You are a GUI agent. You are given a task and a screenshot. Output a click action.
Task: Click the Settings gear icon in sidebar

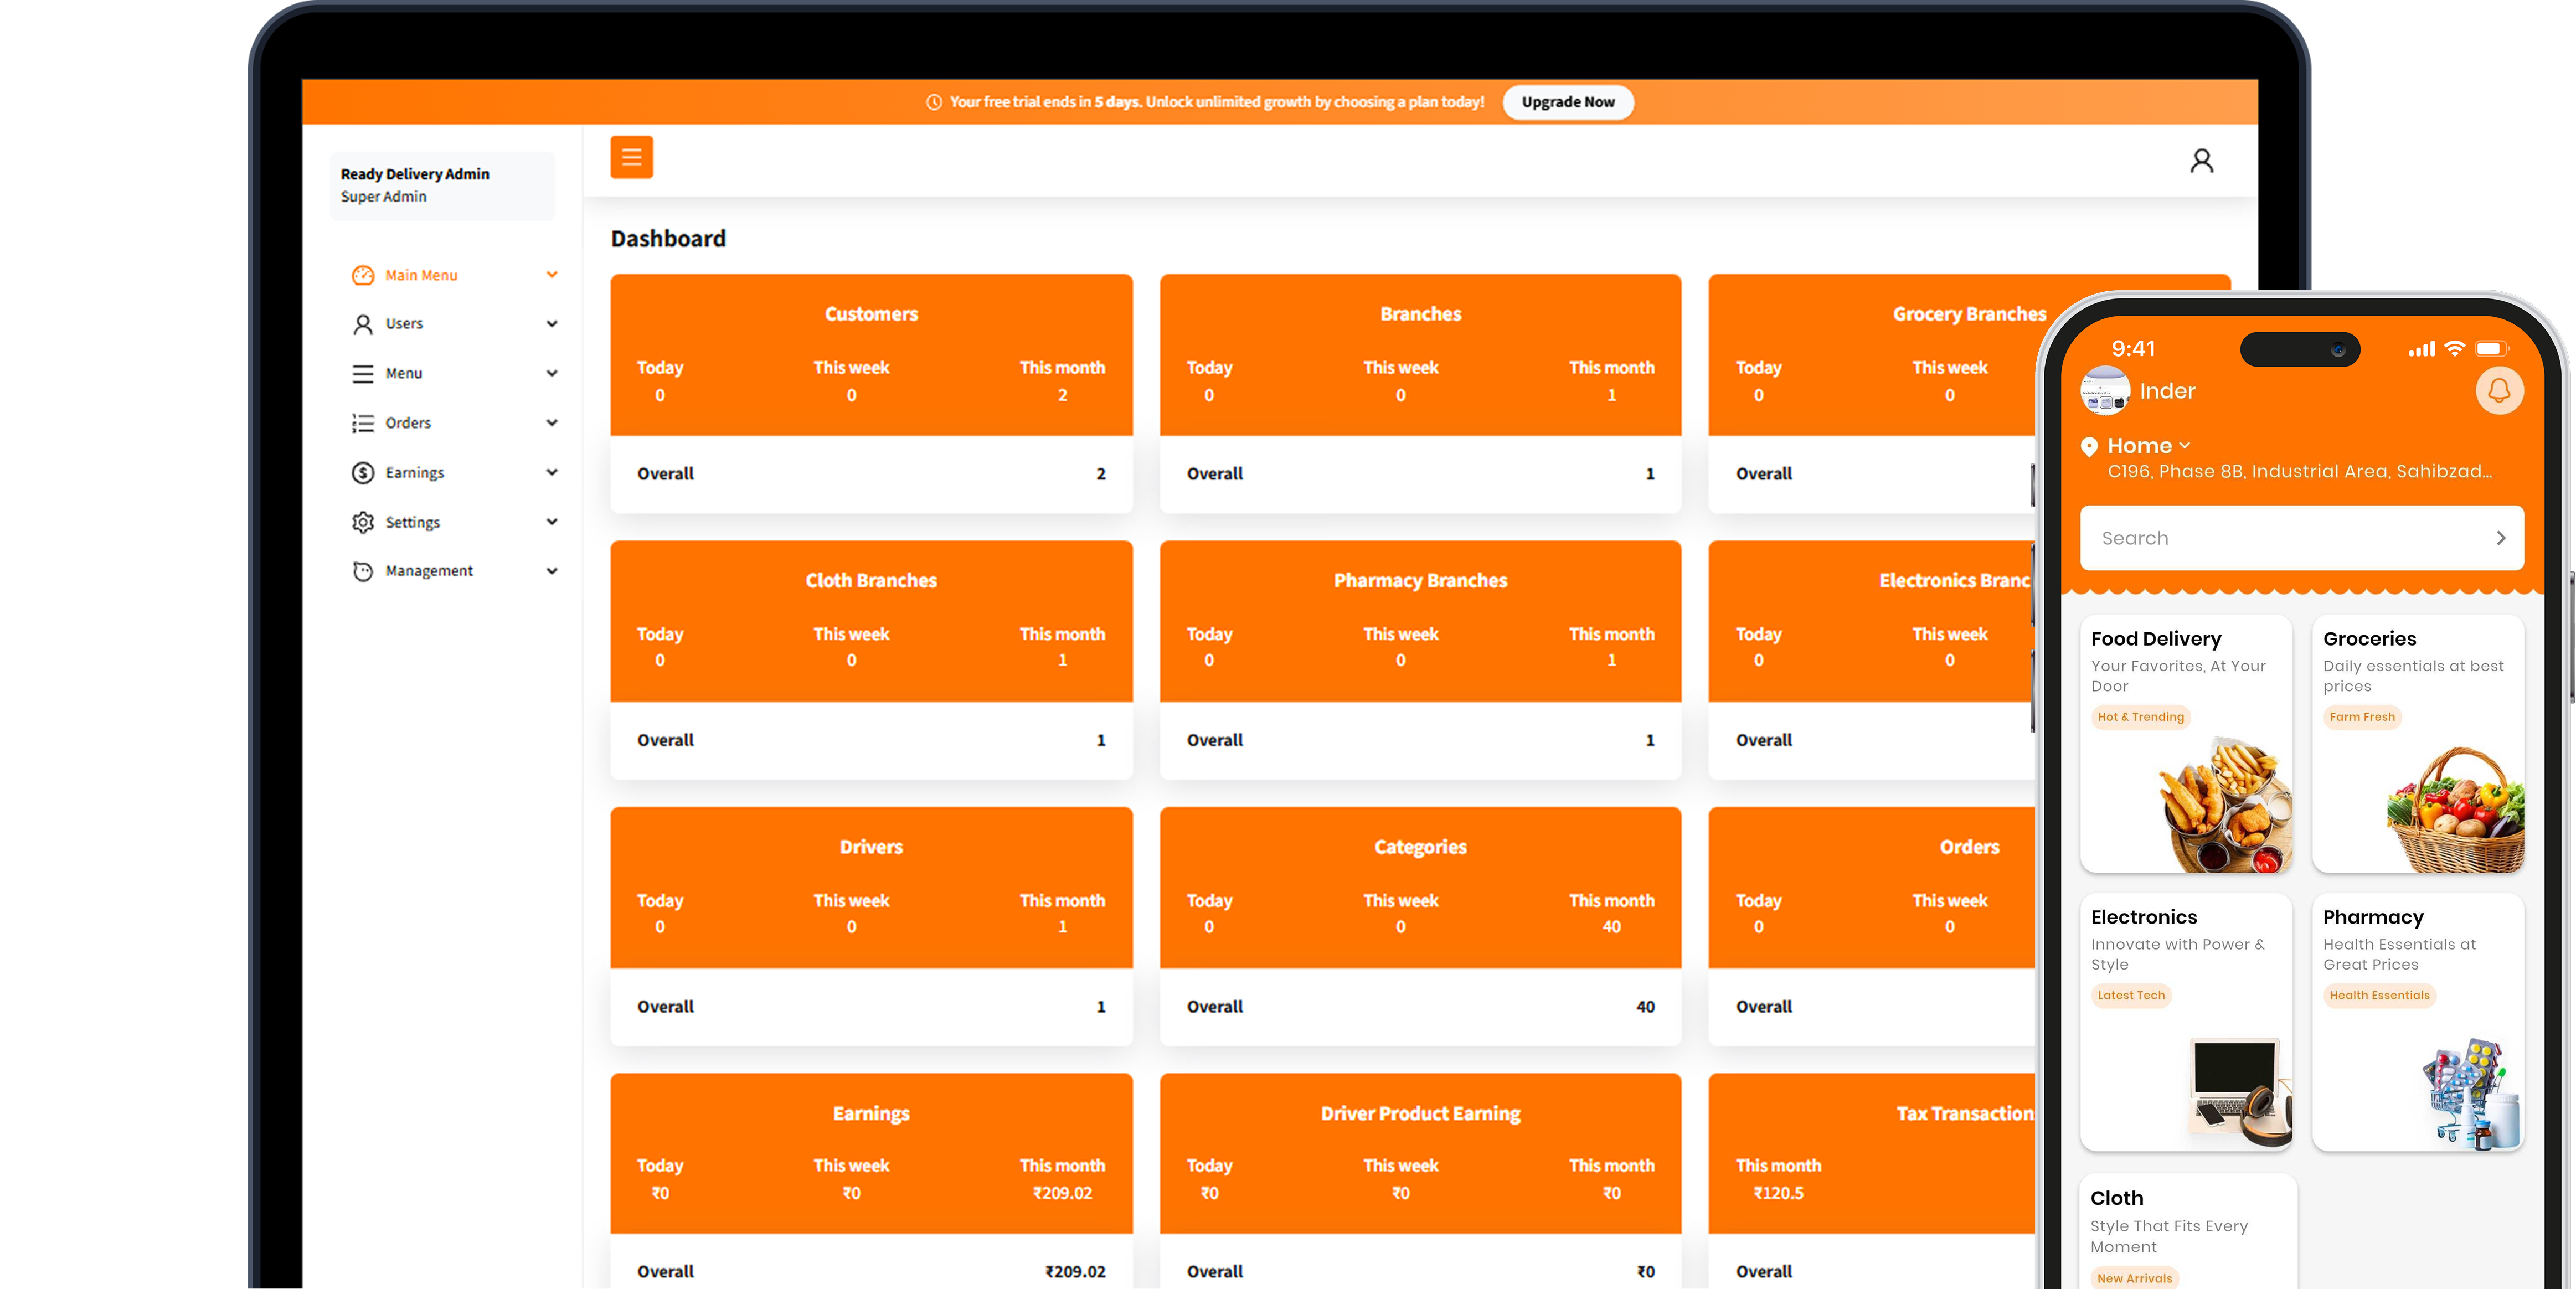click(363, 522)
